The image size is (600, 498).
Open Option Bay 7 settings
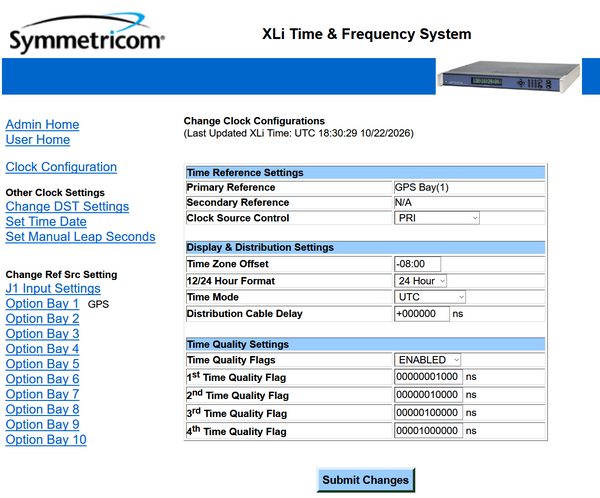42,394
